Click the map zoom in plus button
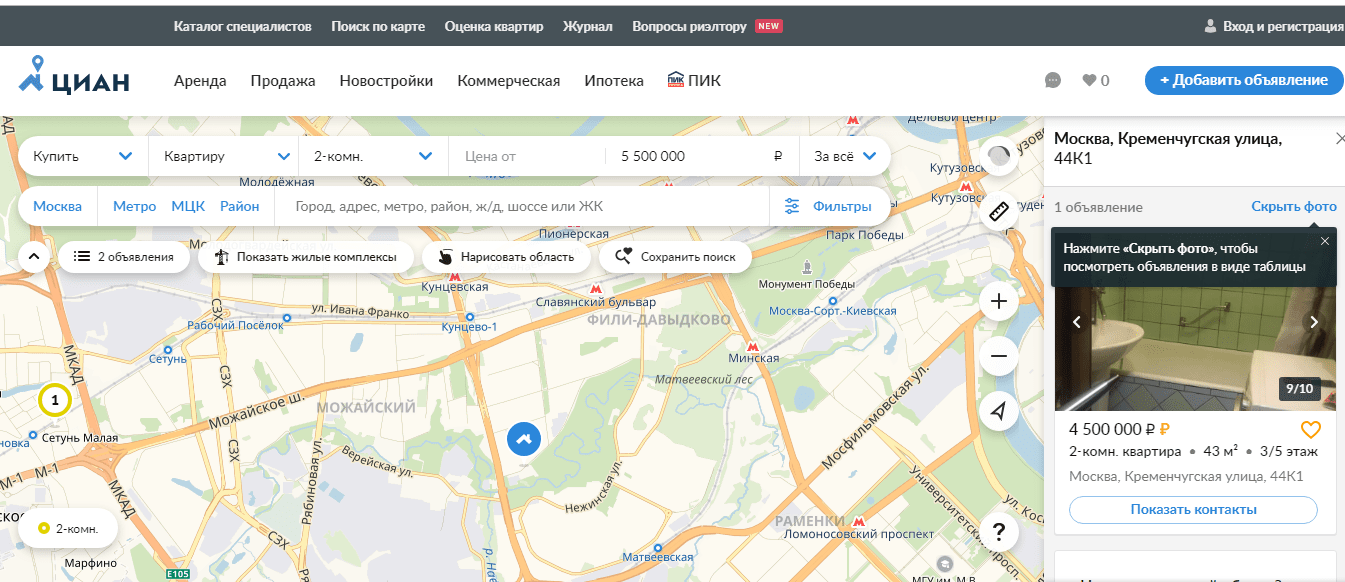 [x=999, y=301]
